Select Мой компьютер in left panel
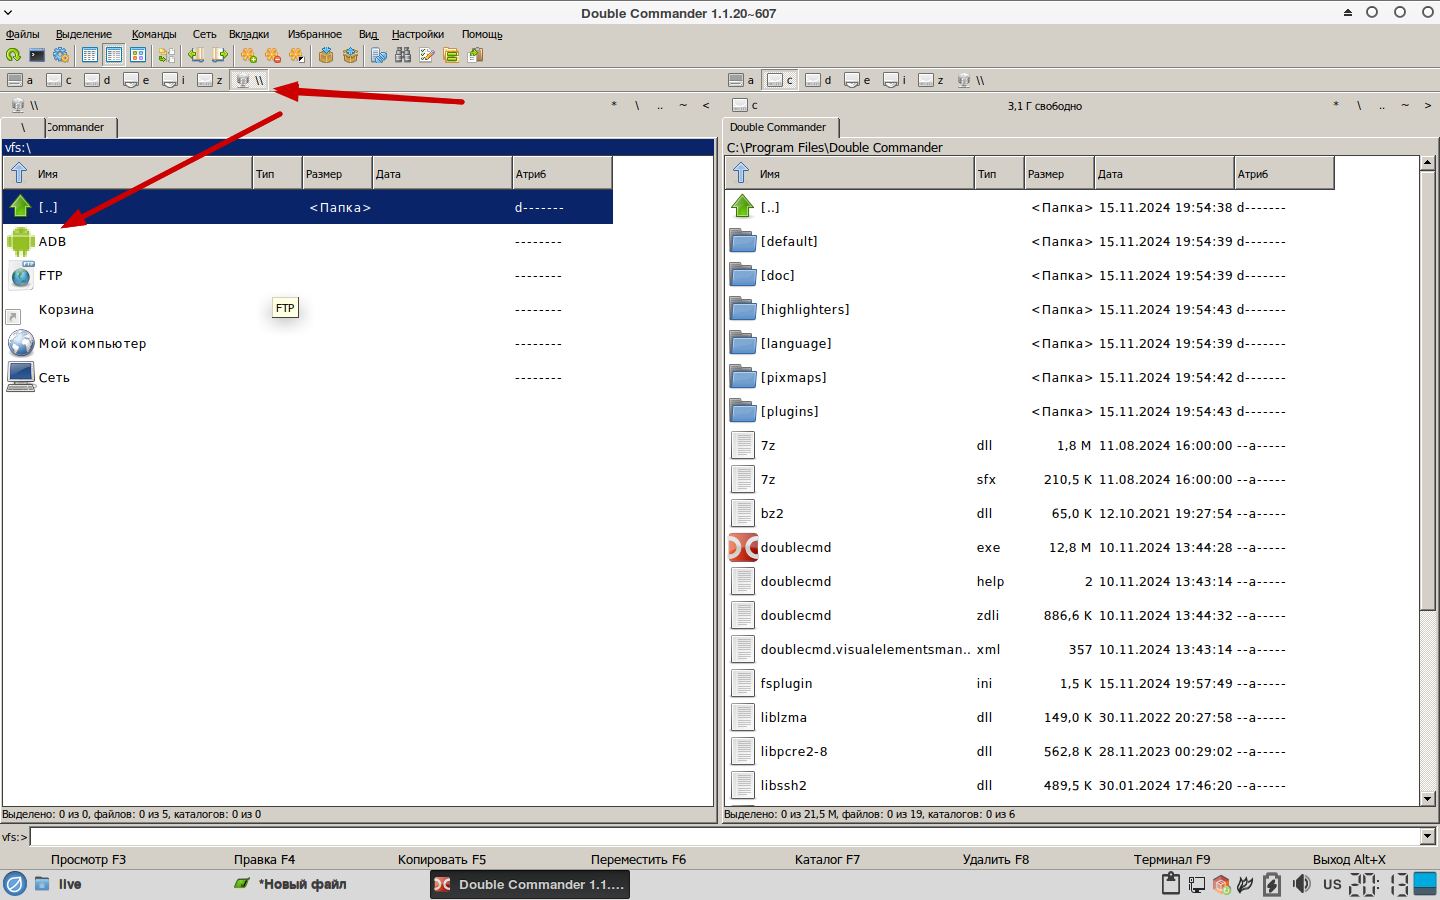 tap(308, 343)
